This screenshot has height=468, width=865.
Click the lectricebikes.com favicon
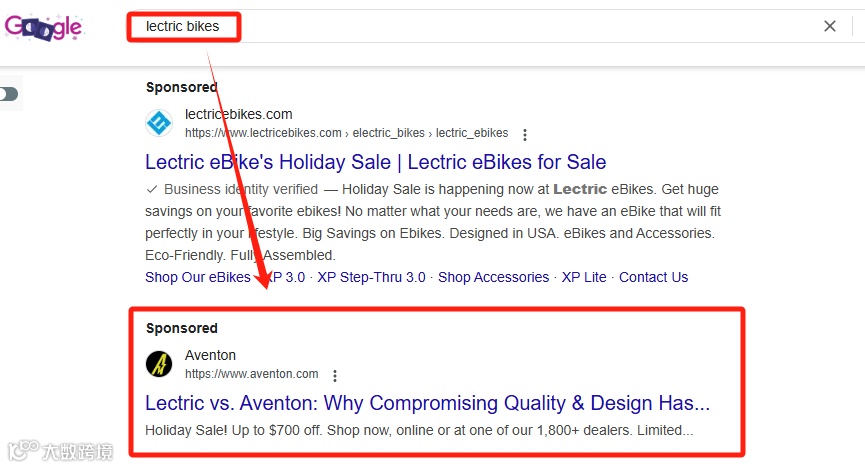159,123
